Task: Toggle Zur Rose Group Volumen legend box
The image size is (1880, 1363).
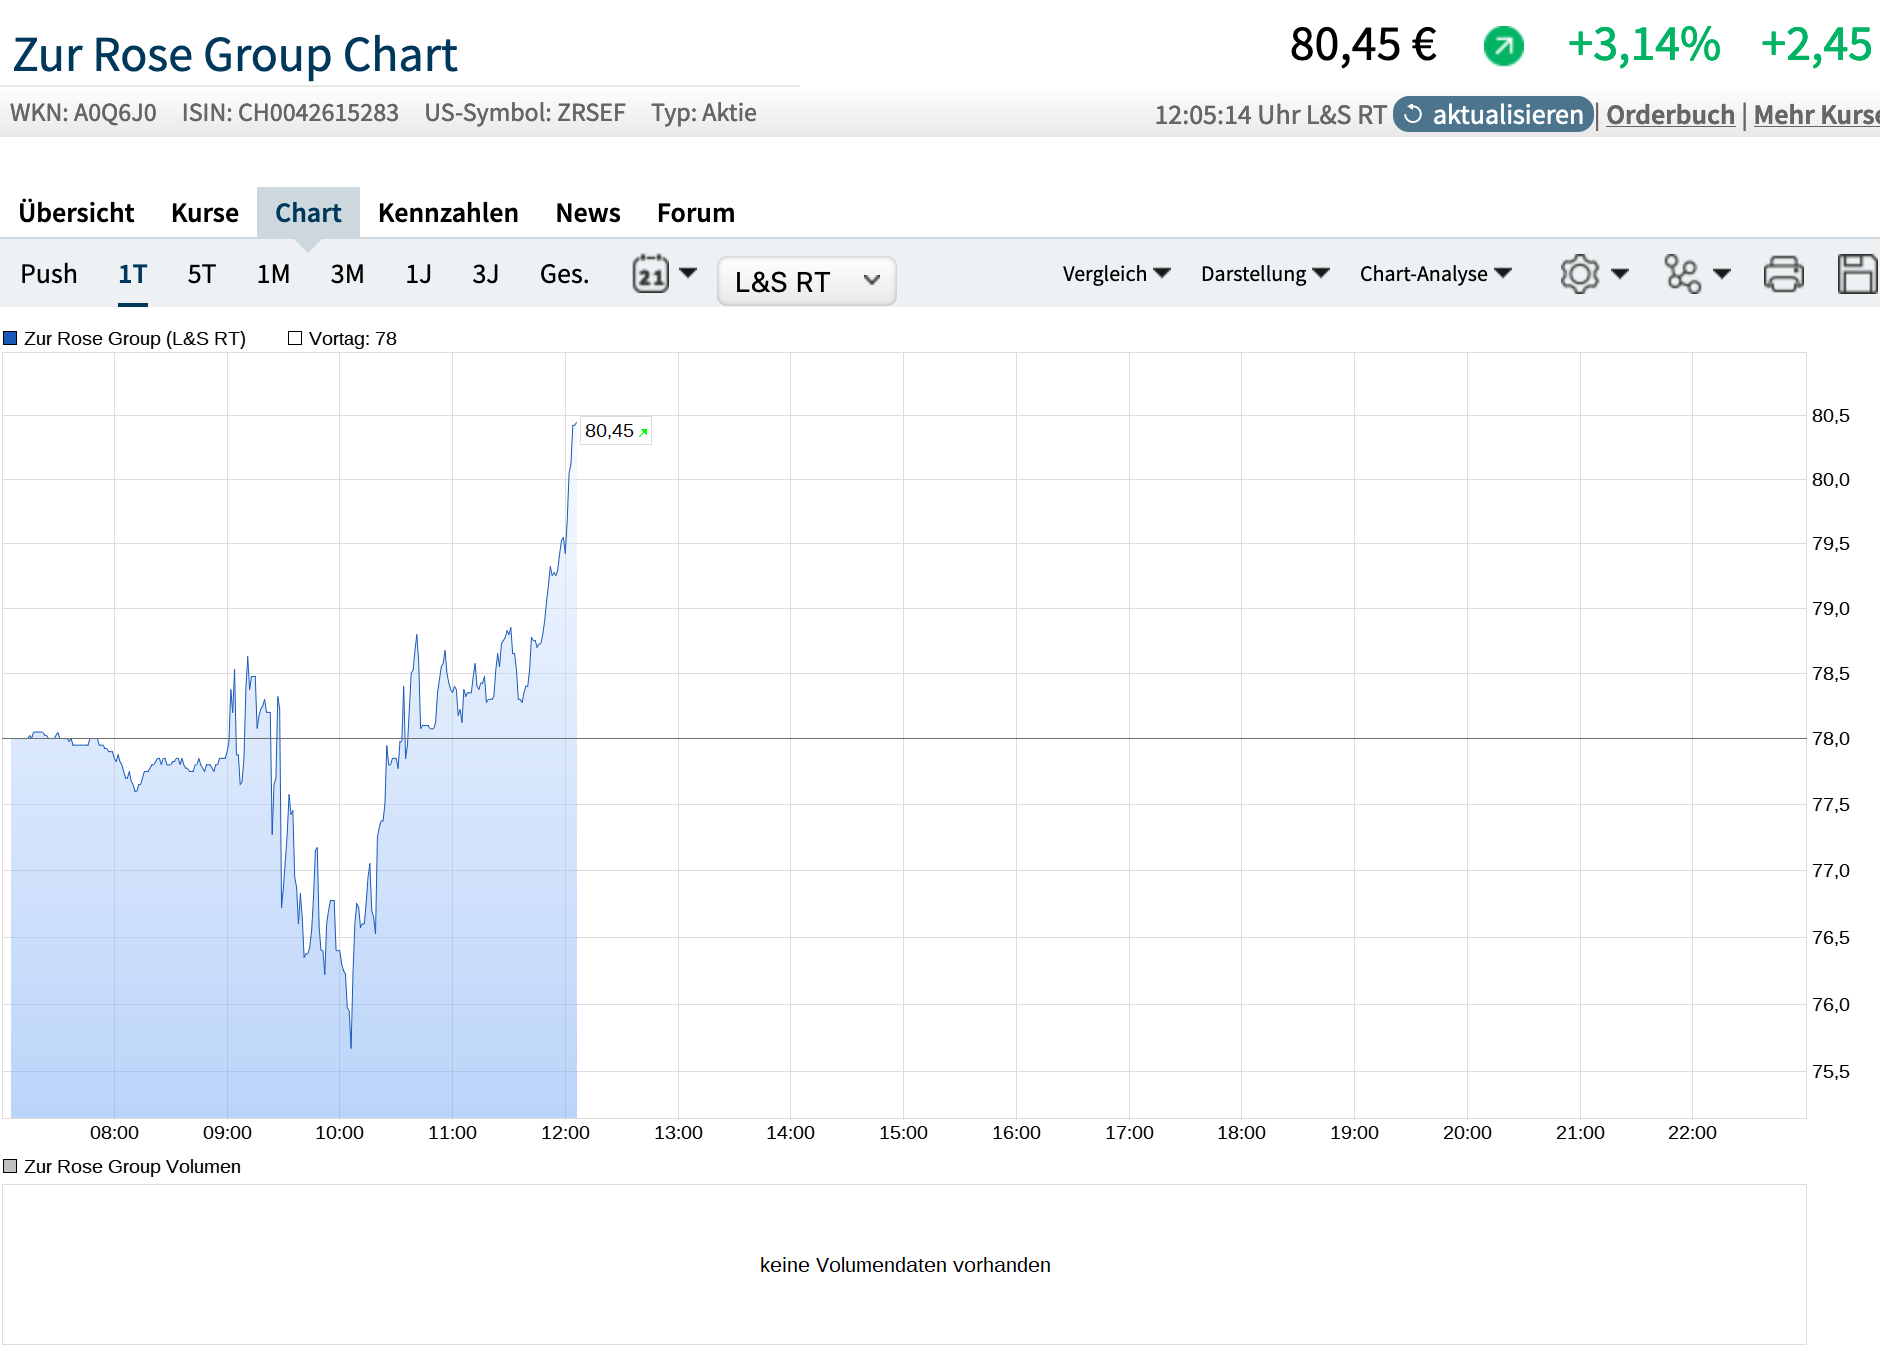Action: click(x=11, y=1166)
